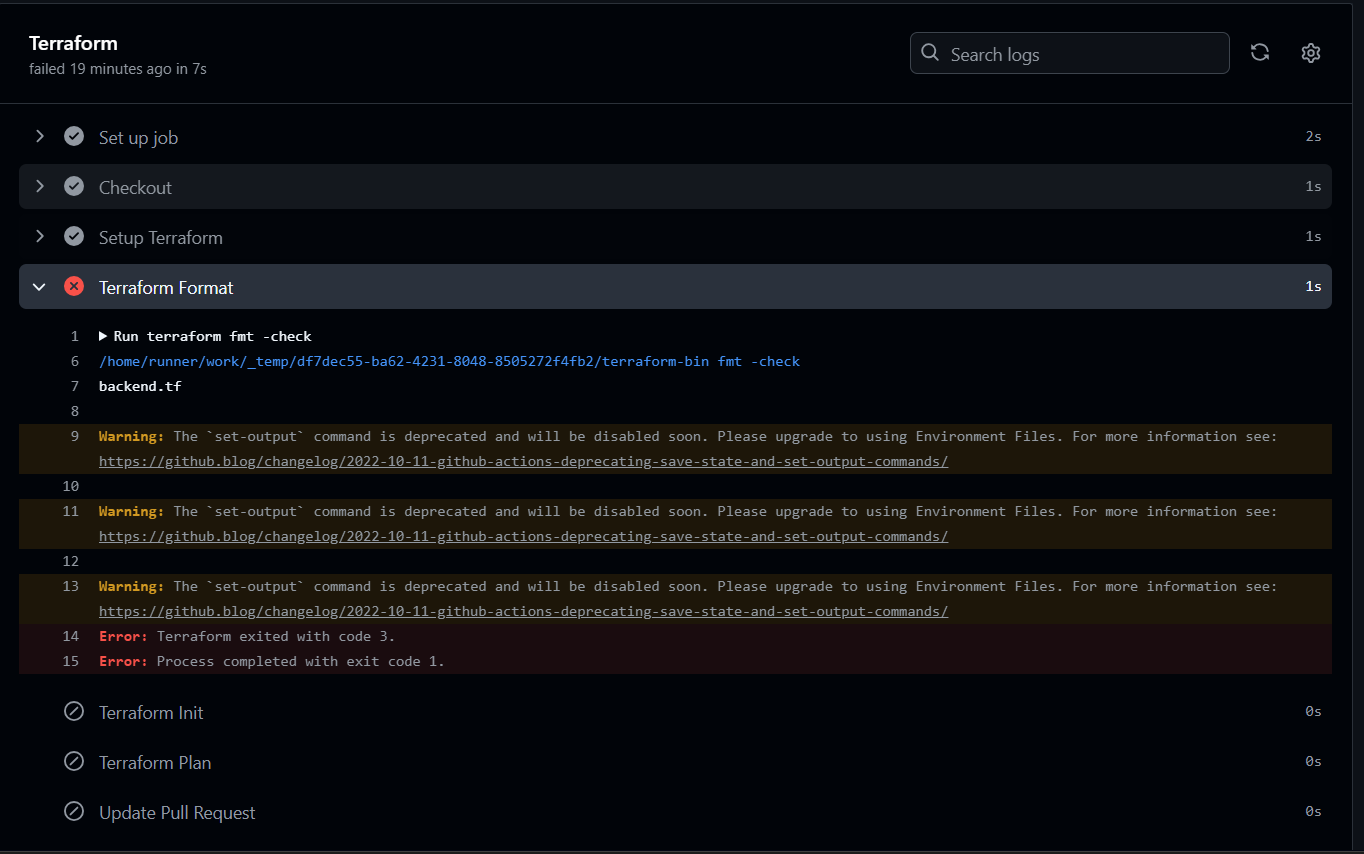Click the 0s duration for Terraform Init
1364x854 pixels.
pos(1313,711)
